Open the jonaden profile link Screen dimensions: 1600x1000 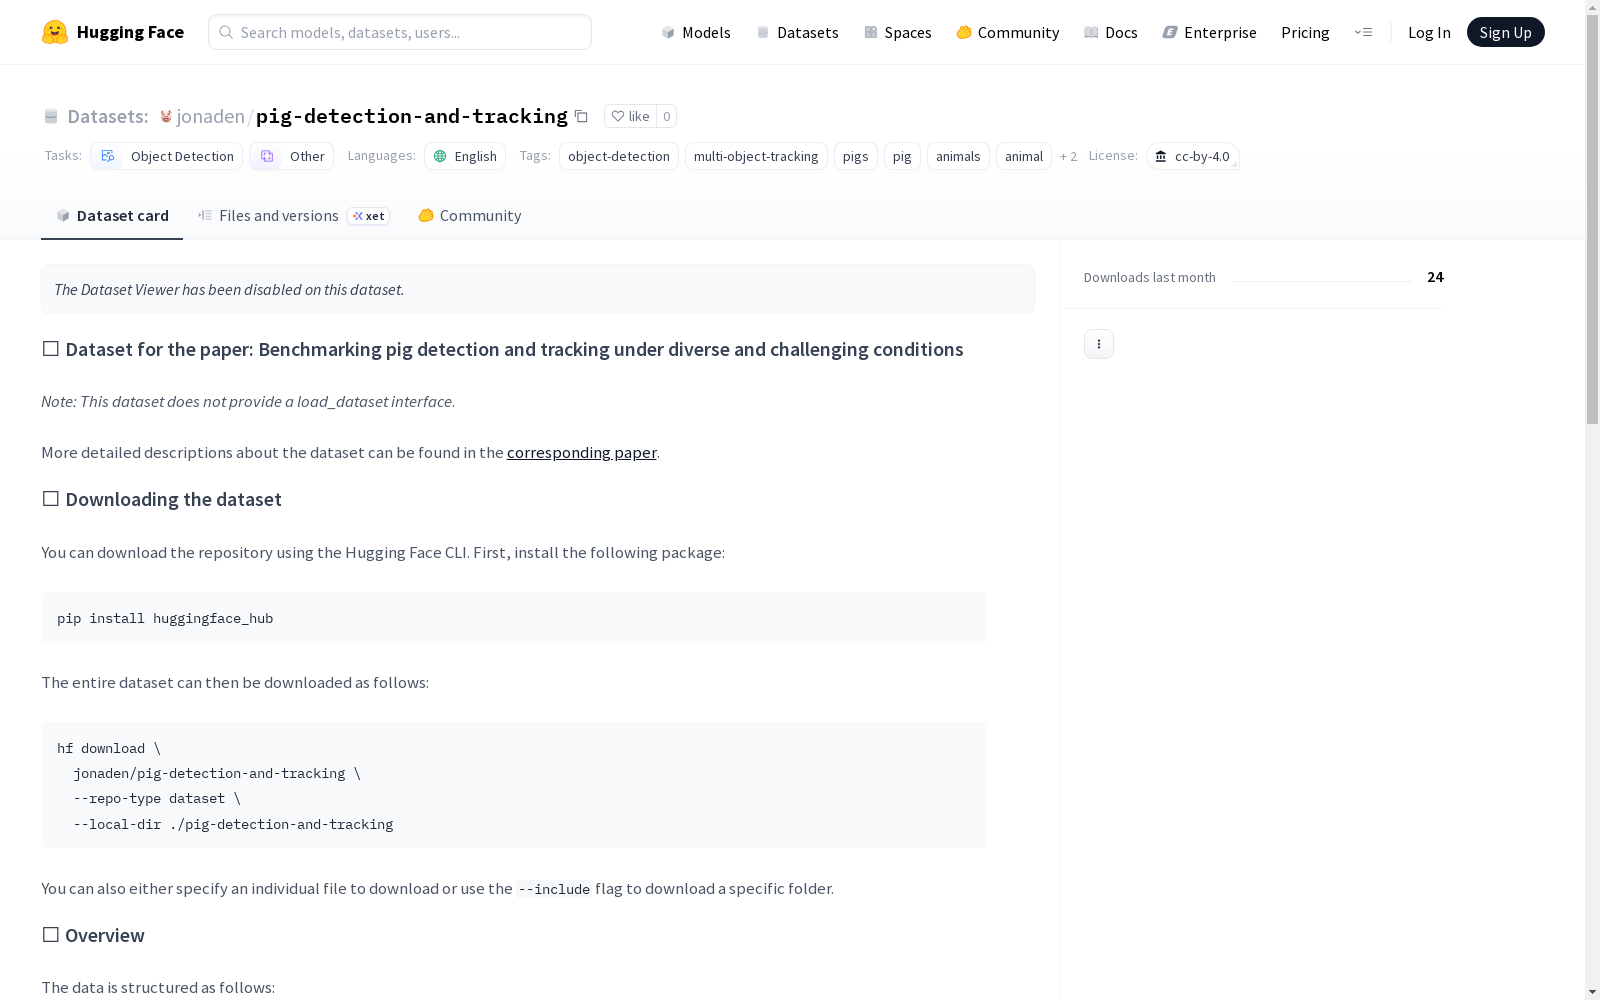point(210,116)
